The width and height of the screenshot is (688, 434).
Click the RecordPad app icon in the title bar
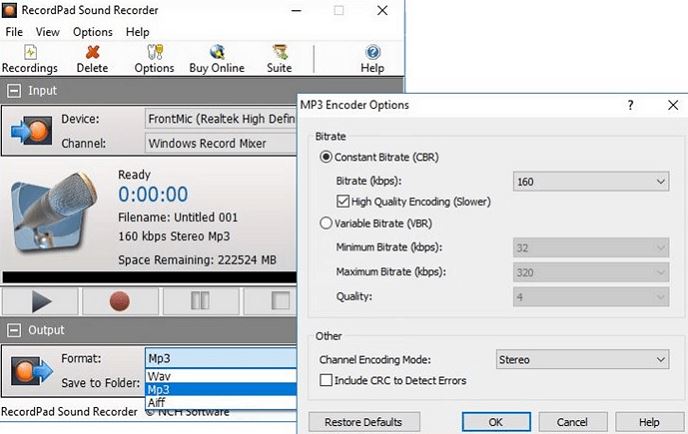(x=9, y=10)
